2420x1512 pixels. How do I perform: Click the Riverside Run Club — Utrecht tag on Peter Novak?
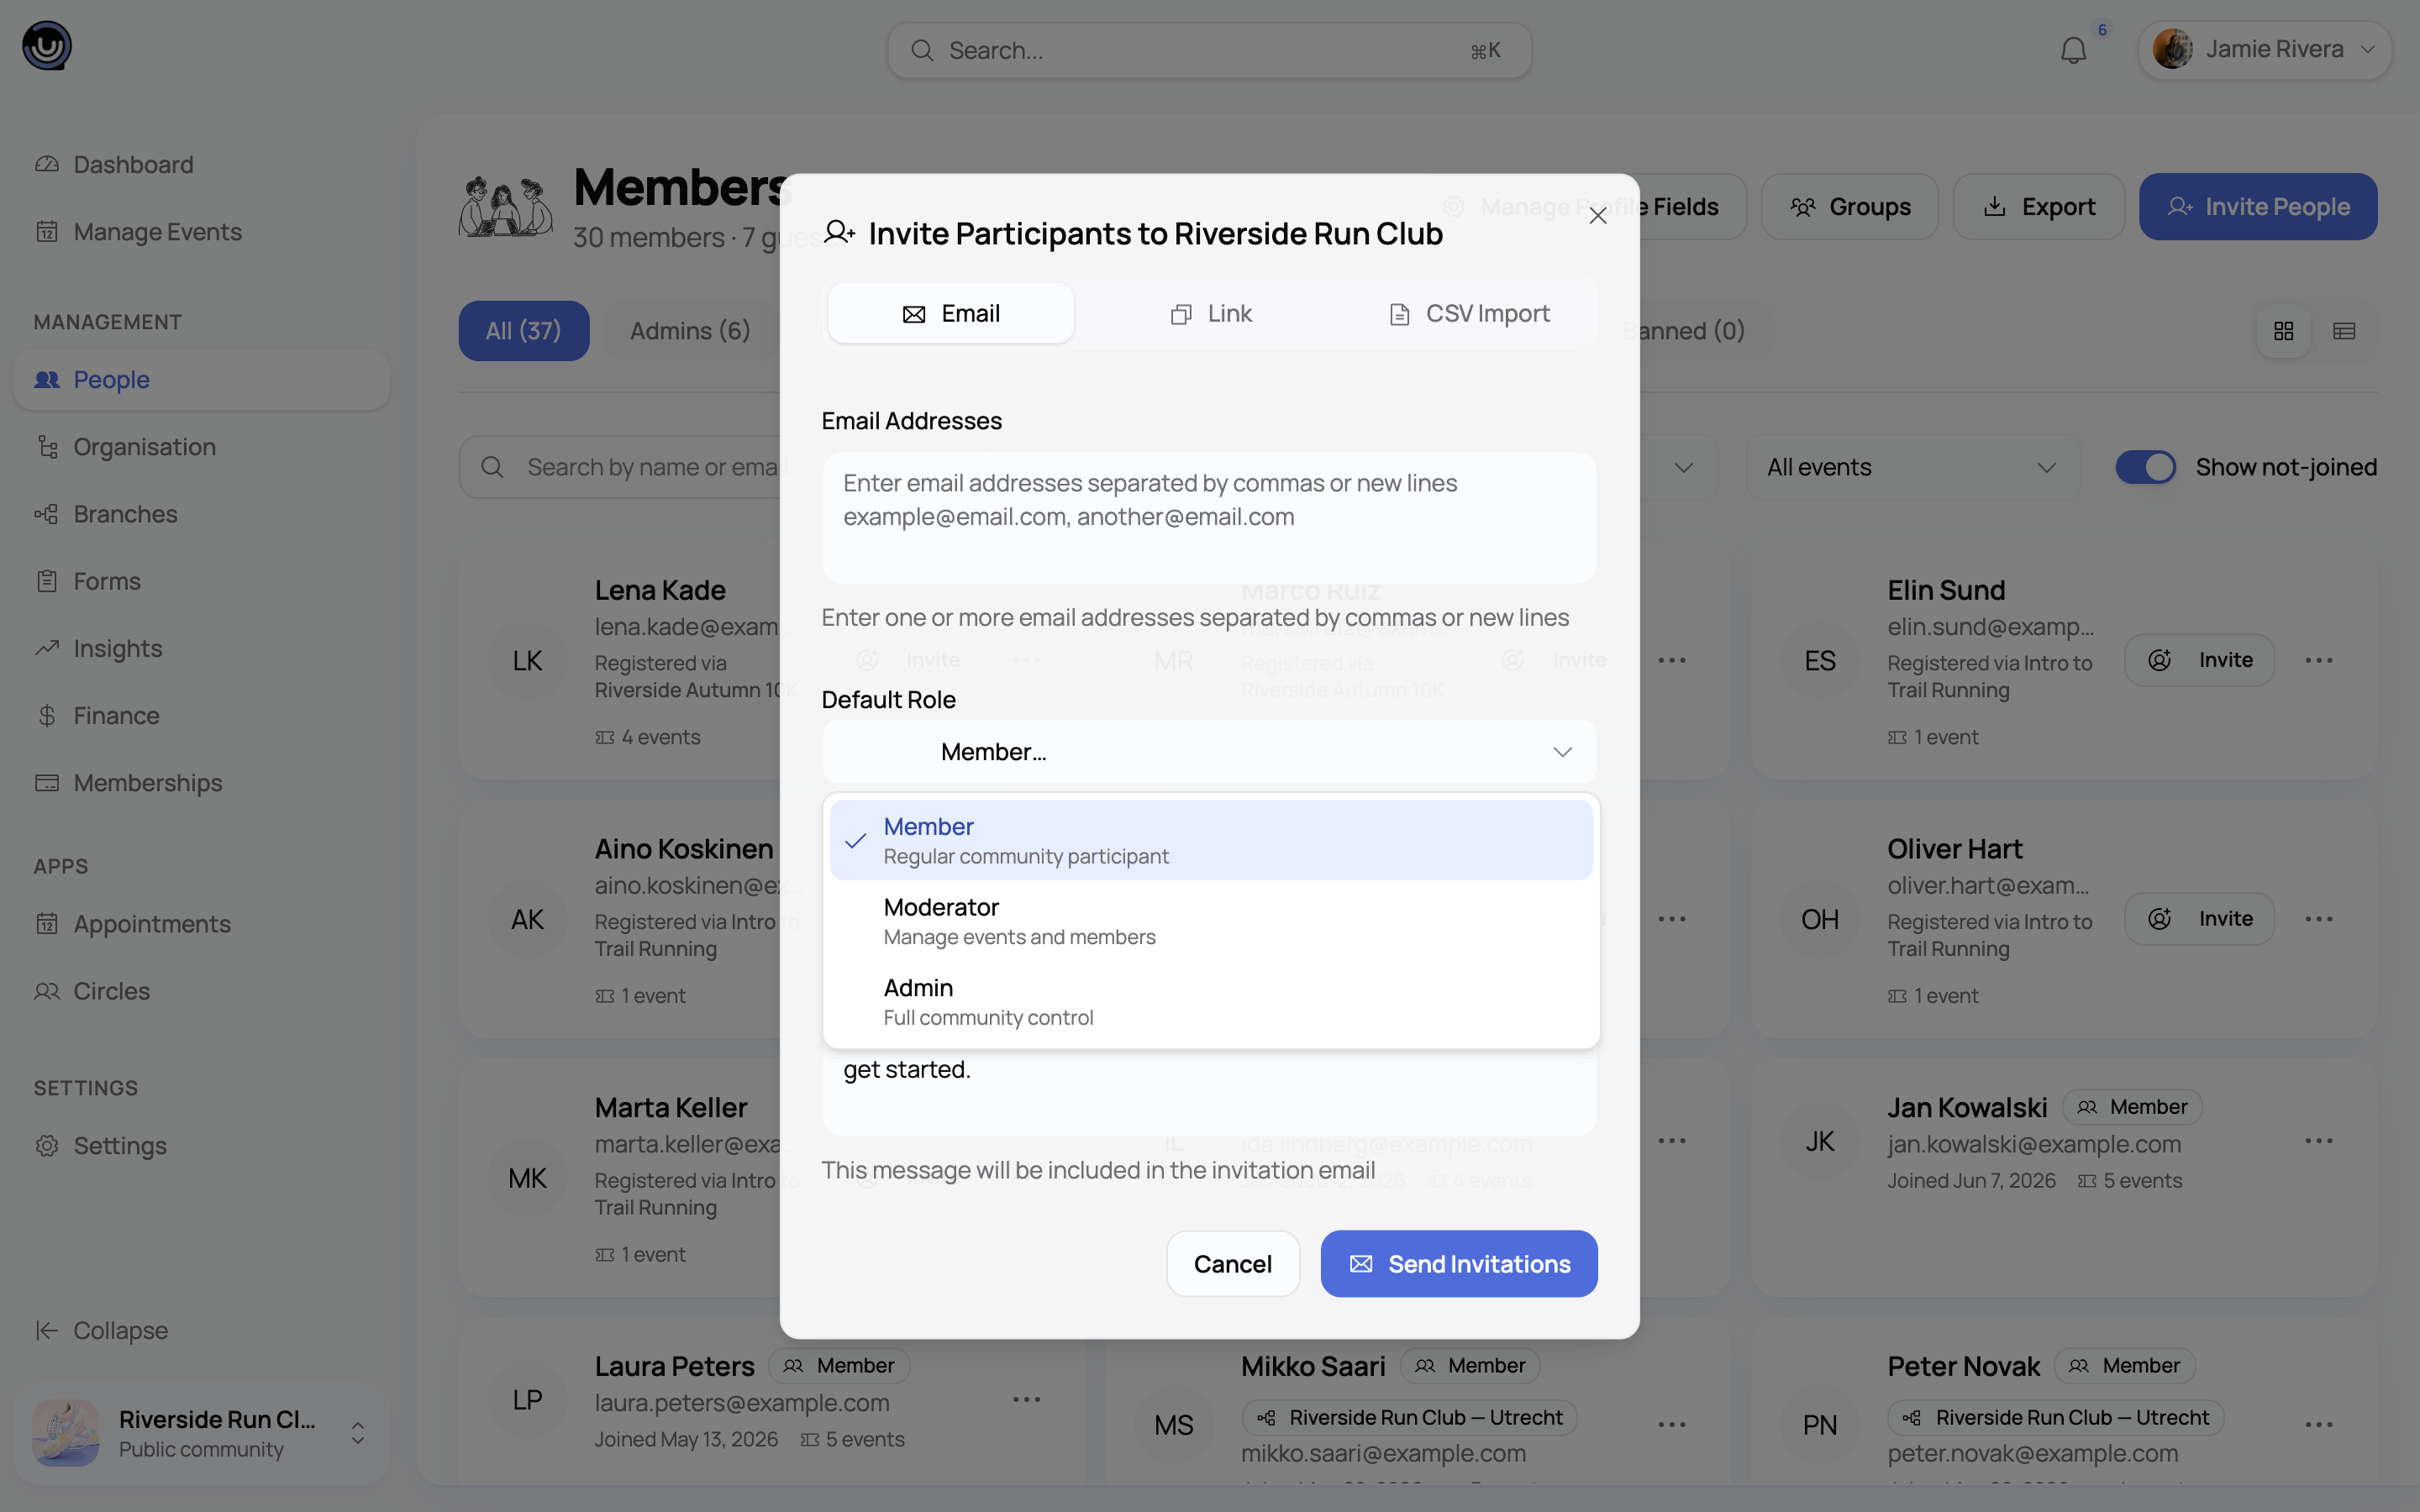click(2055, 1418)
